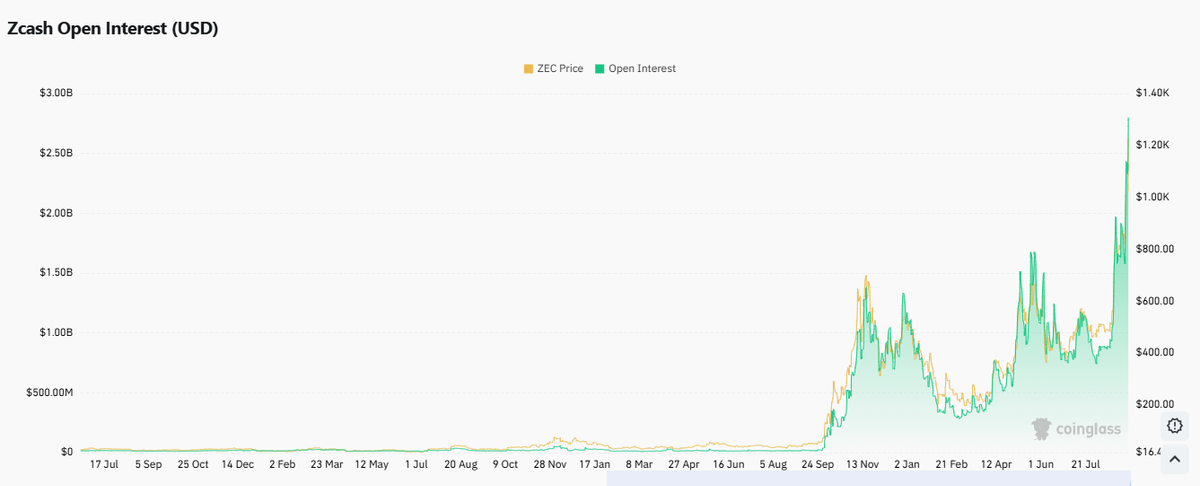Click the $1.00B left axis label
Screen dimensions: 1200x486
tap(54, 332)
